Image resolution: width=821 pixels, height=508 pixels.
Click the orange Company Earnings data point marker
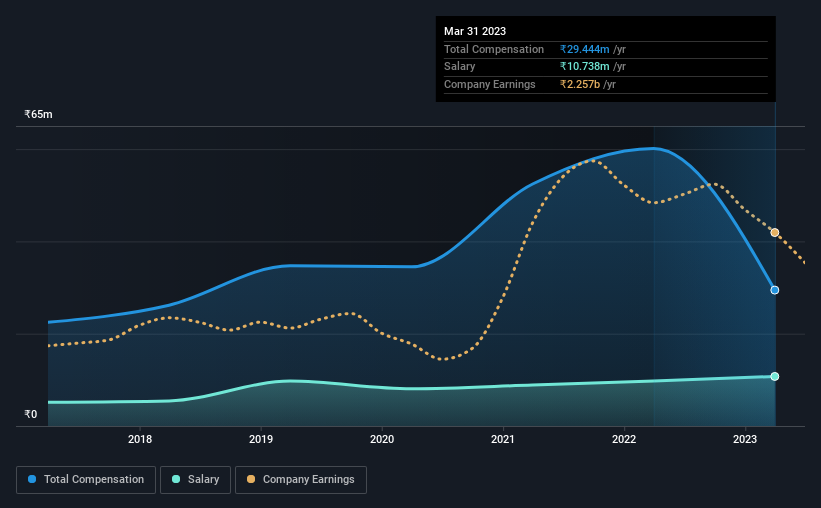click(x=774, y=233)
